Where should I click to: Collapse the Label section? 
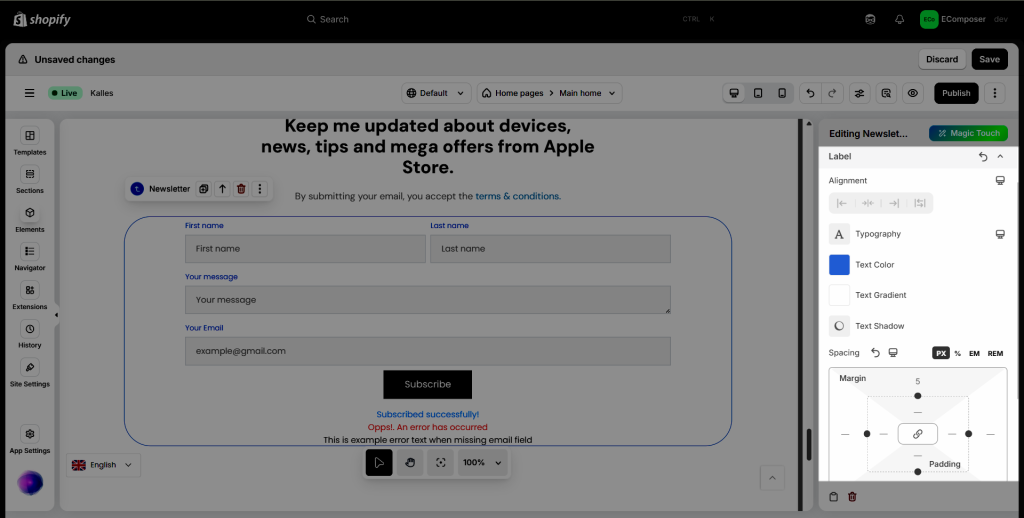tap(1000, 157)
